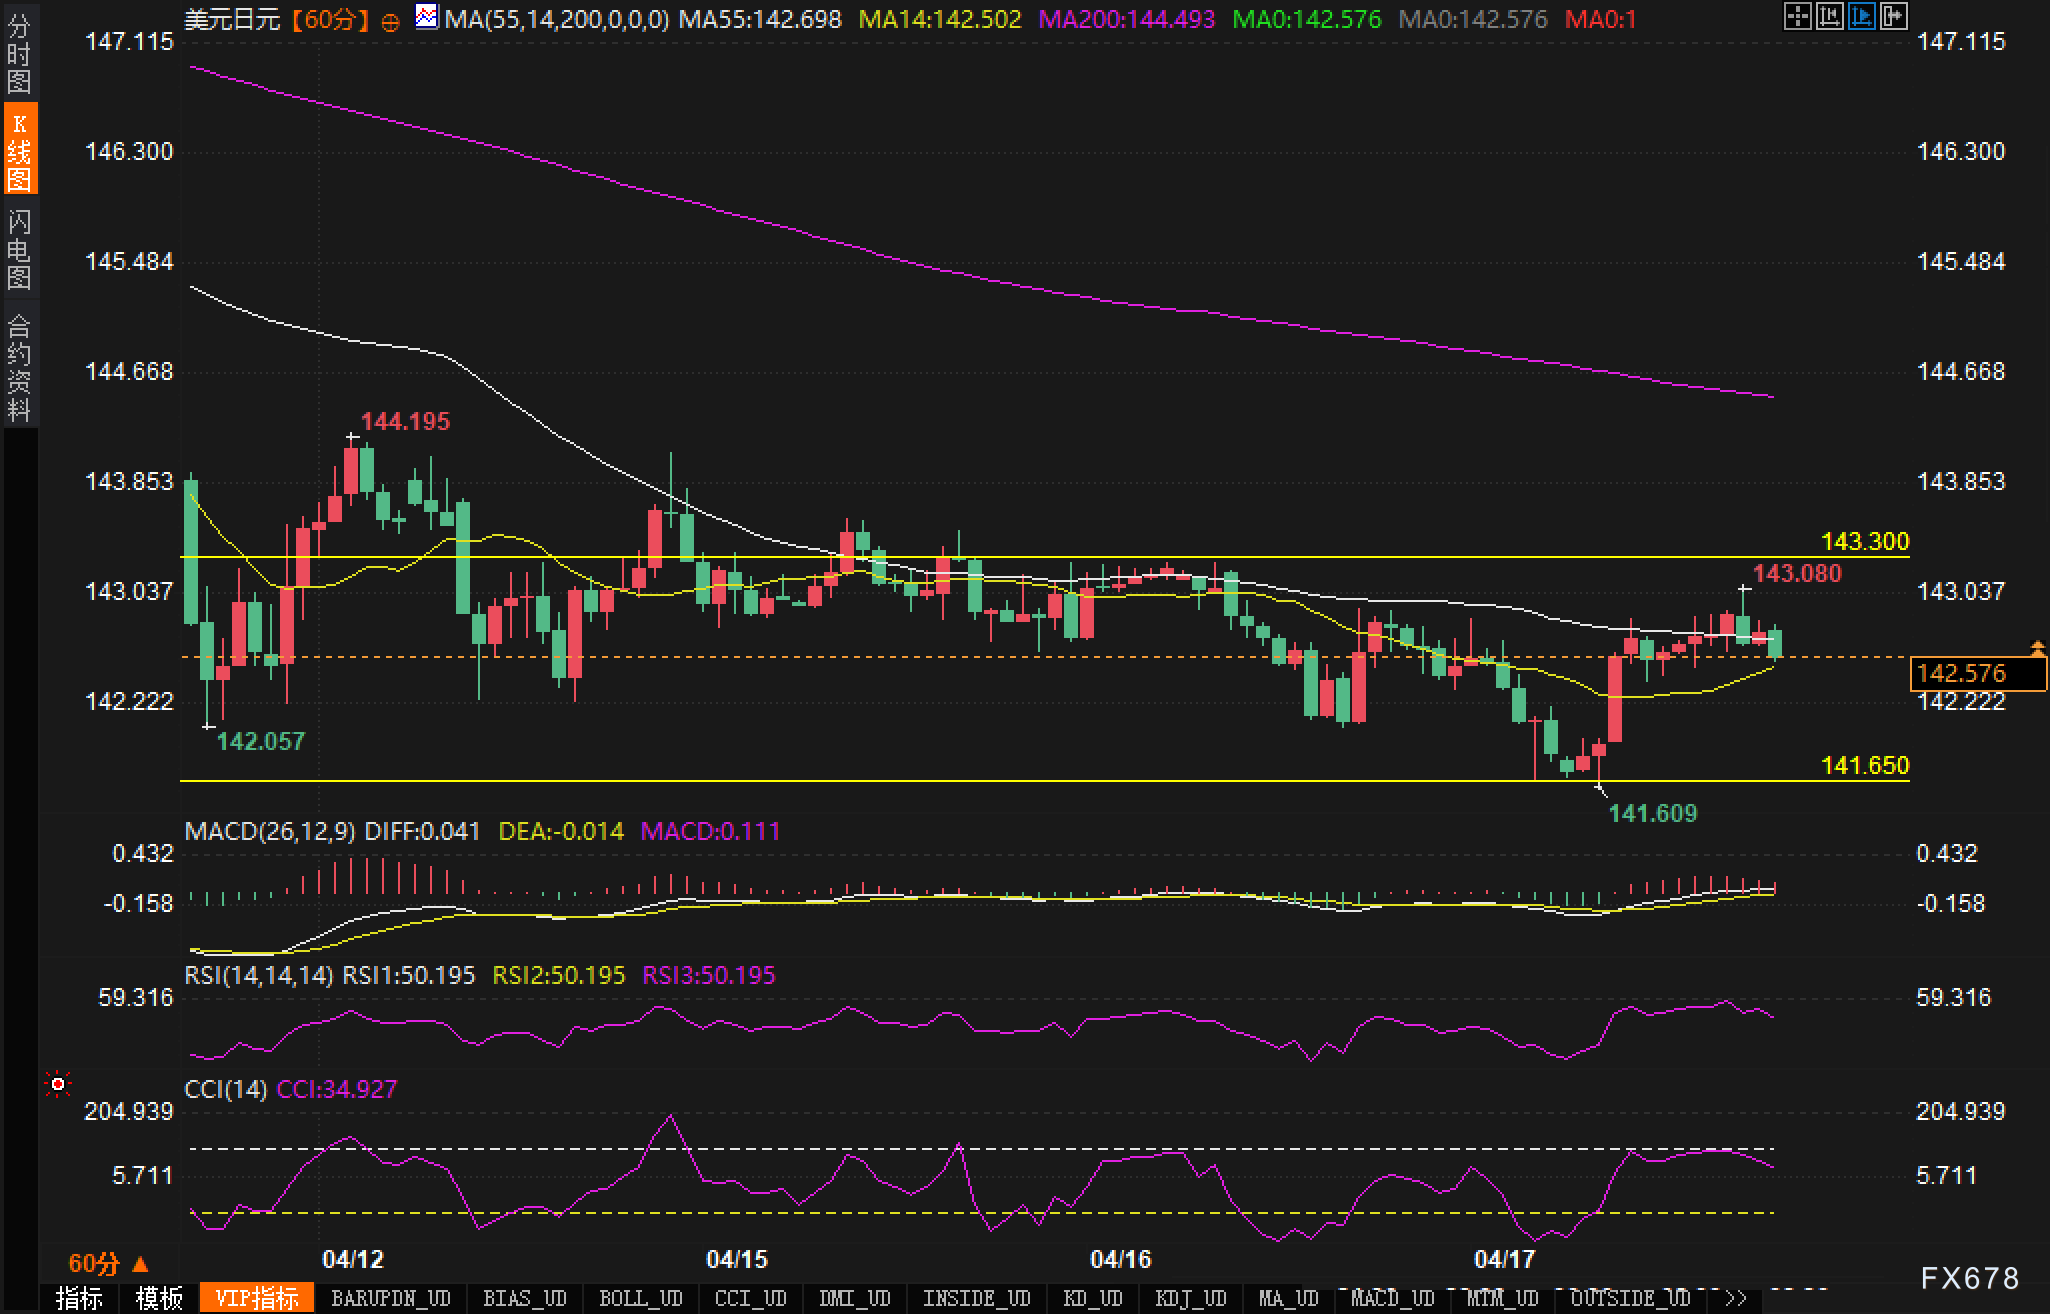Viewport: 2050px width, 1314px height.
Task: Open 合约资料 in the left sidebar
Action: coord(18,367)
